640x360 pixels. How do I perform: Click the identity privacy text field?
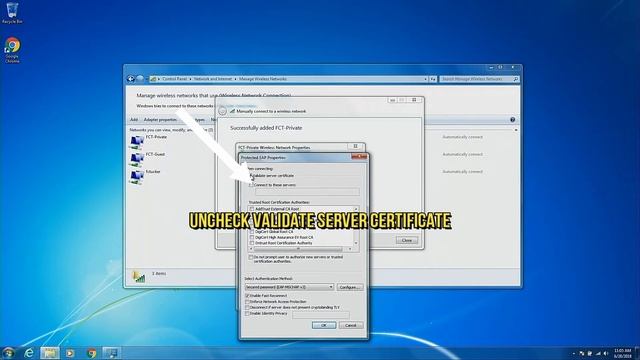click(321, 314)
